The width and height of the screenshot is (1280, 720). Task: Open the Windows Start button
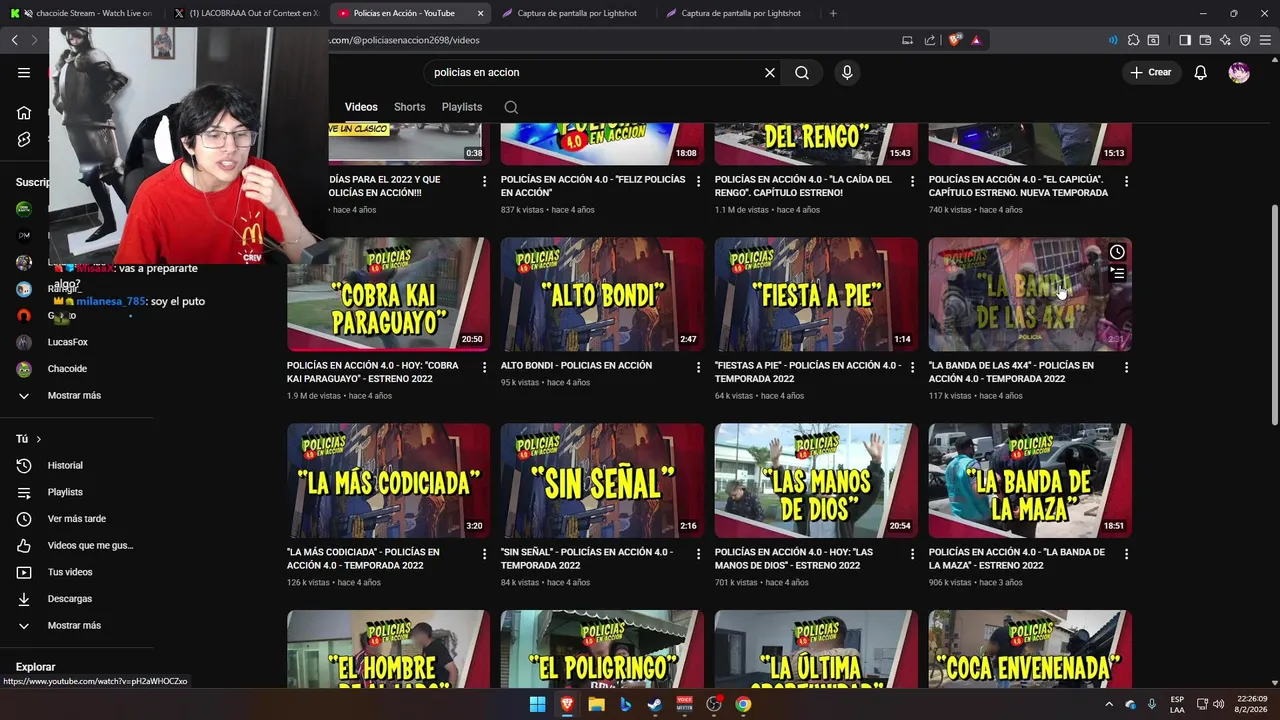(x=537, y=704)
